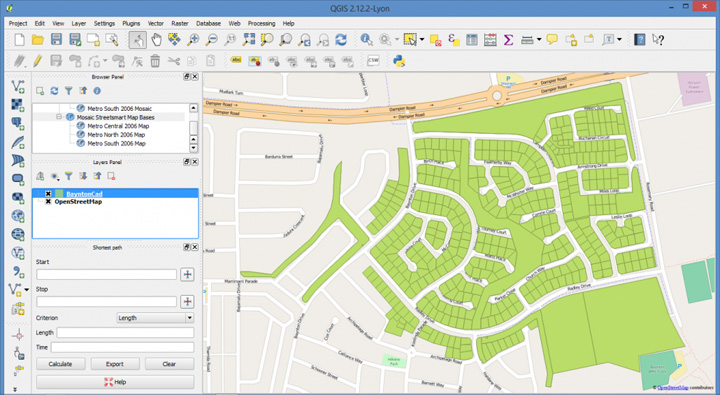The width and height of the screenshot is (720, 395).
Task: Click the first yellow labeling tool icon
Action: click(236, 61)
